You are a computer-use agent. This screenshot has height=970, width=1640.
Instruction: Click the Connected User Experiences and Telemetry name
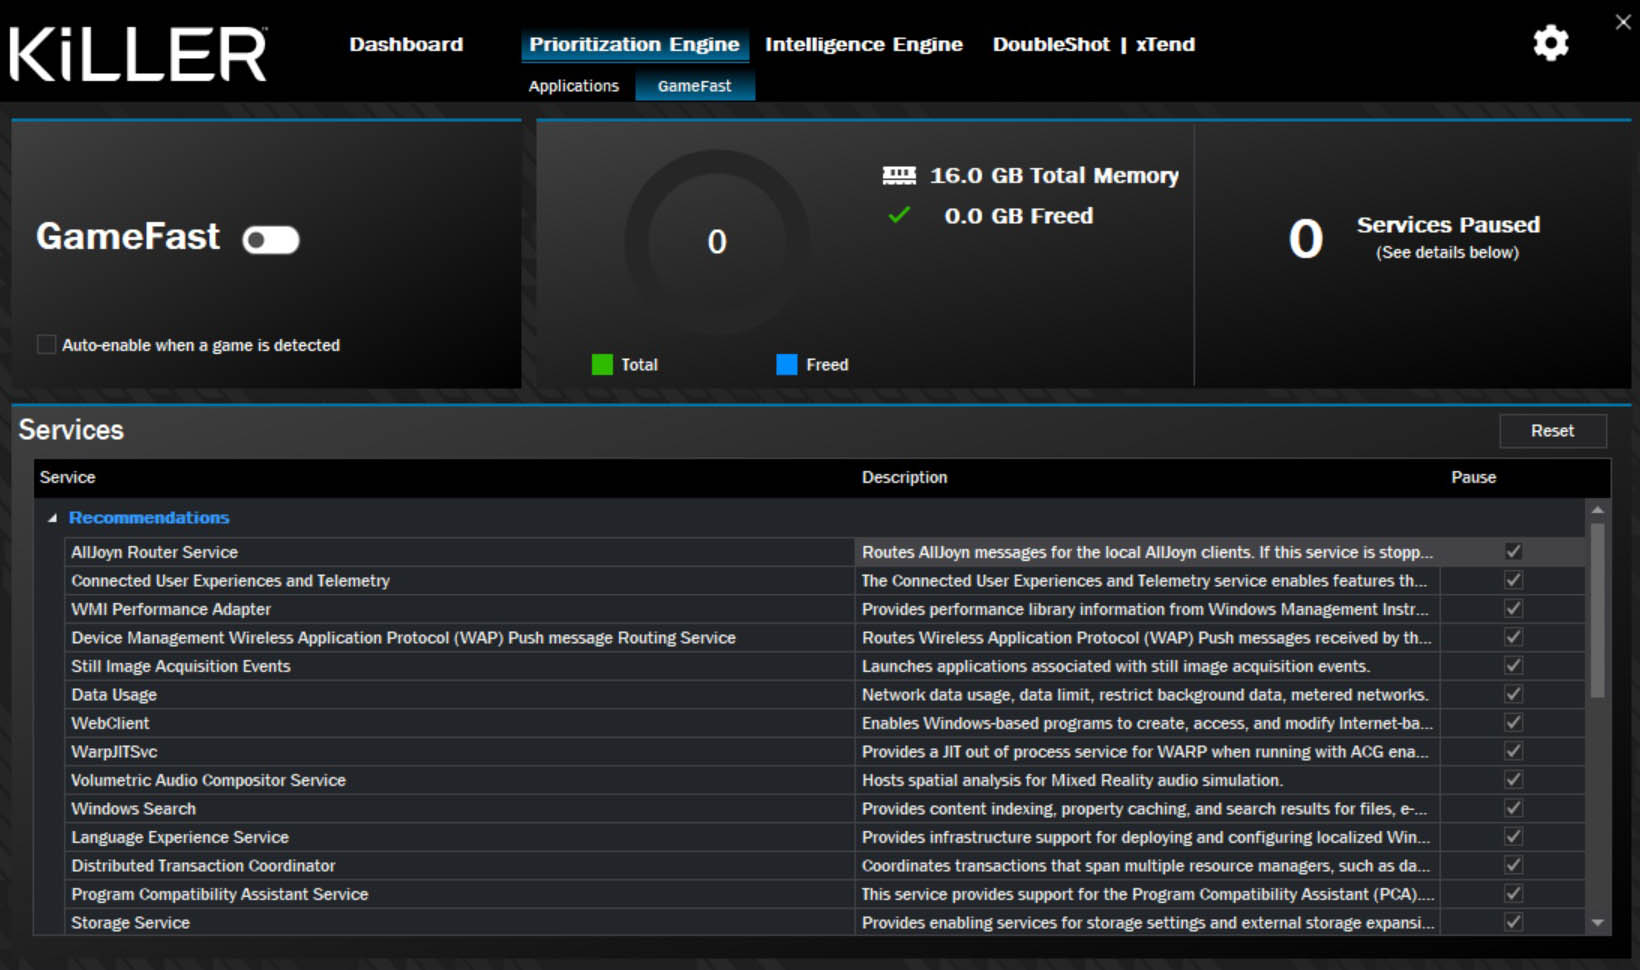pyautogui.click(x=230, y=581)
